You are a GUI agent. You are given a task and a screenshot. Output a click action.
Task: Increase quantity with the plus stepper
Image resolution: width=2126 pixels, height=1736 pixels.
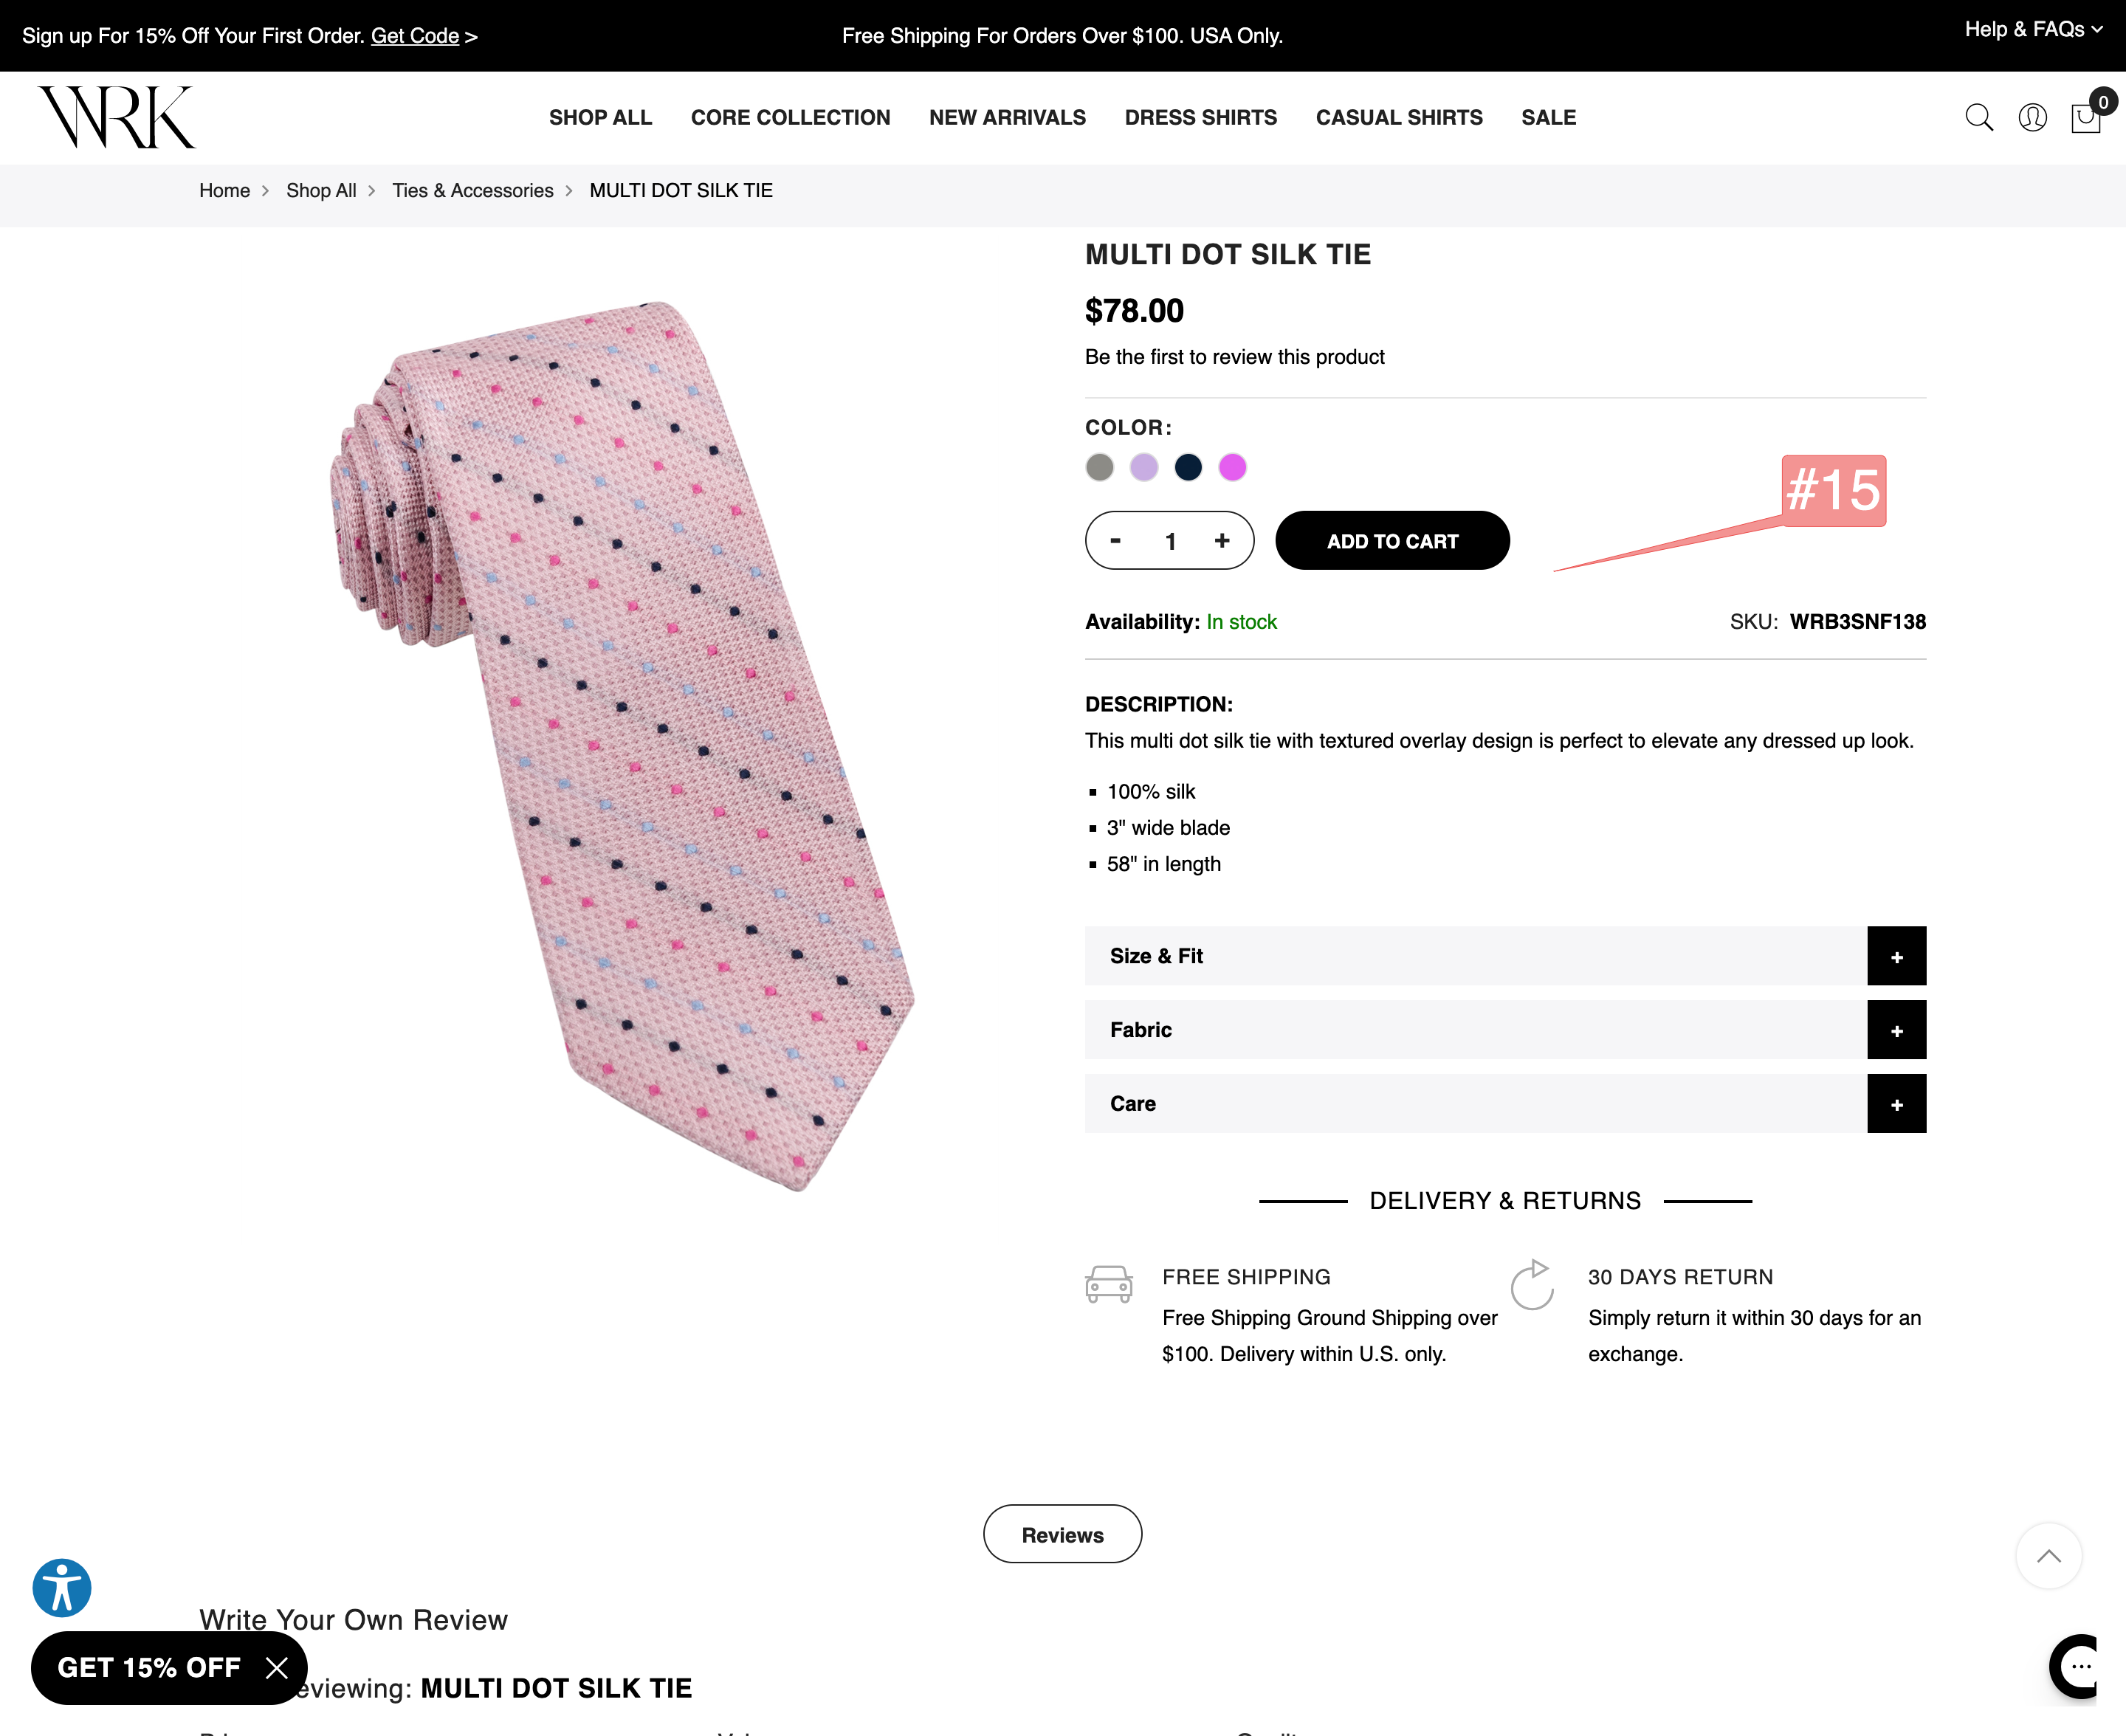(x=1222, y=540)
